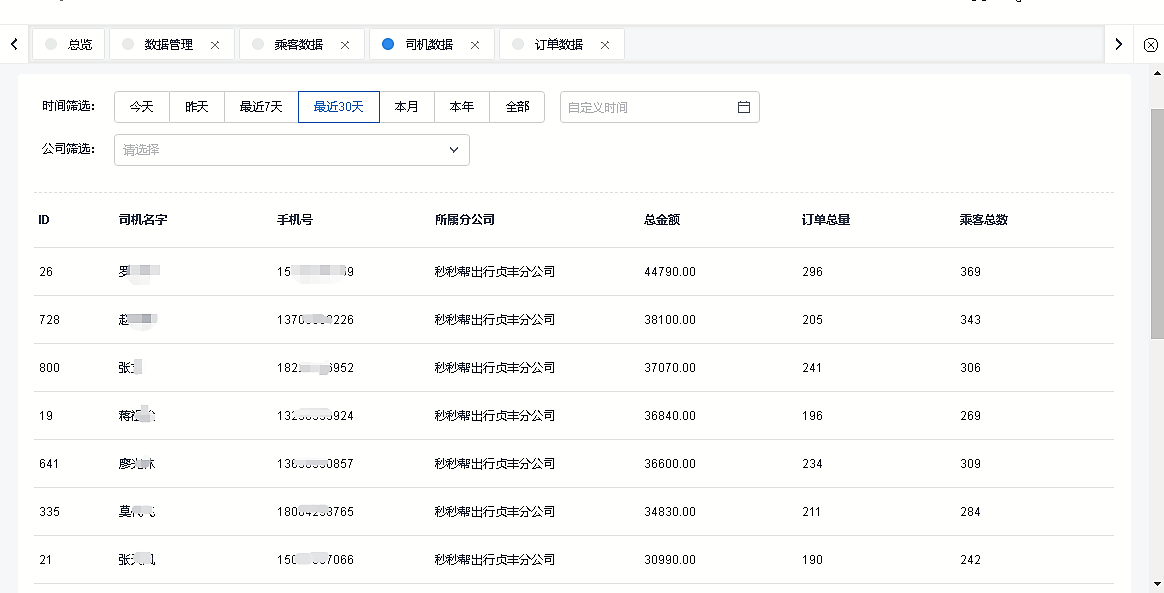Close the 乘客数据 tab
The image size is (1164, 593).
(x=345, y=45)
